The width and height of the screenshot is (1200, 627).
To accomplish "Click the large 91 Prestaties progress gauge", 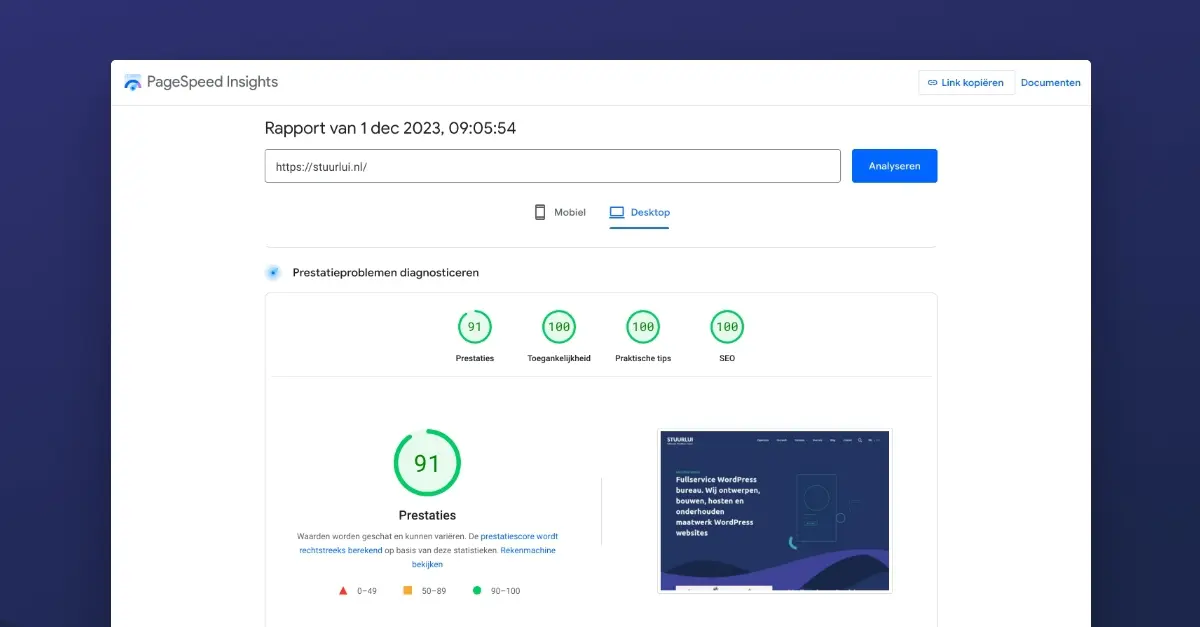I will coord(427,462).
